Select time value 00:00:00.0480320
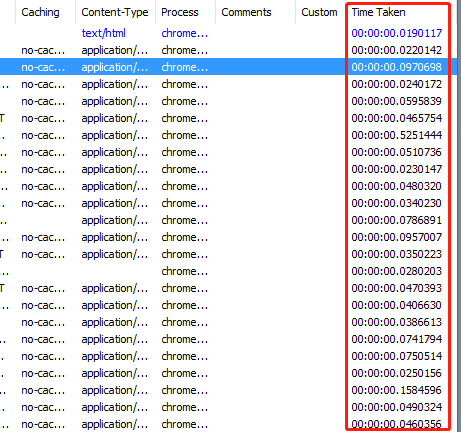 397,186
